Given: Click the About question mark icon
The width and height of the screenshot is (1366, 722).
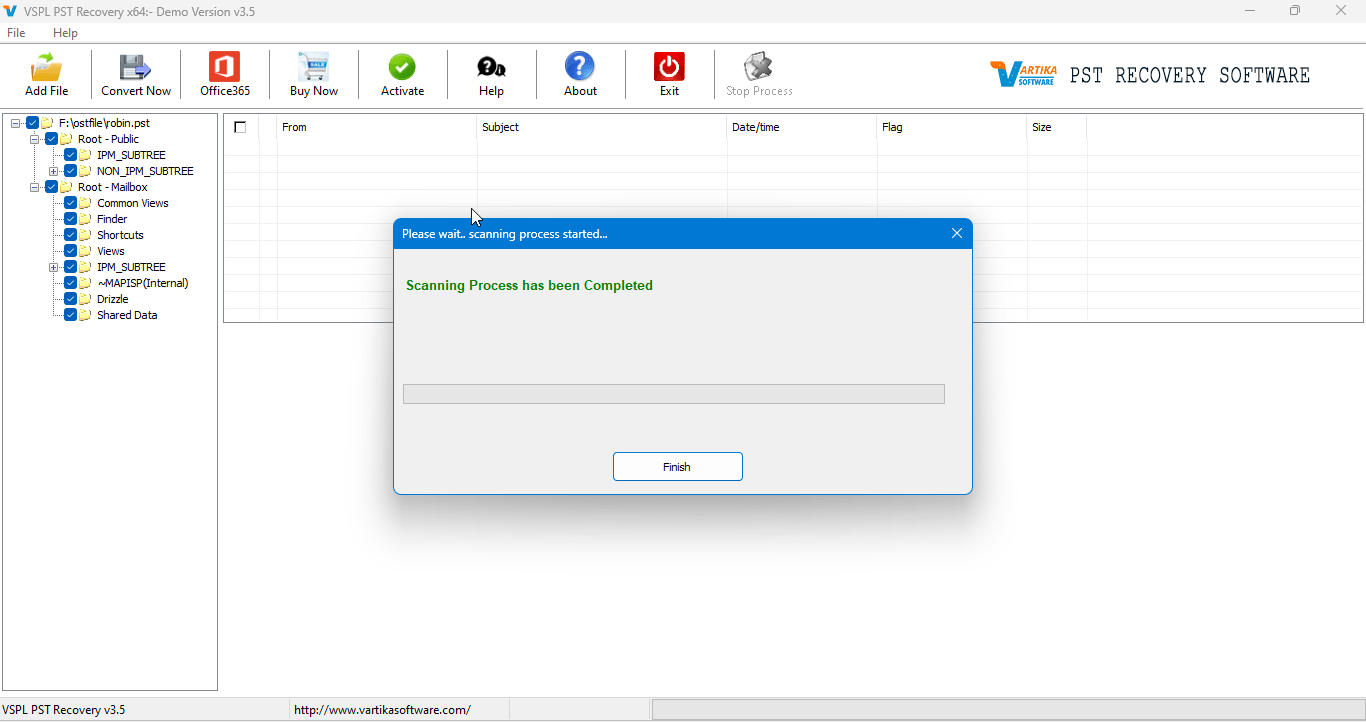Looking at the screenshot, I should (580, 67).
